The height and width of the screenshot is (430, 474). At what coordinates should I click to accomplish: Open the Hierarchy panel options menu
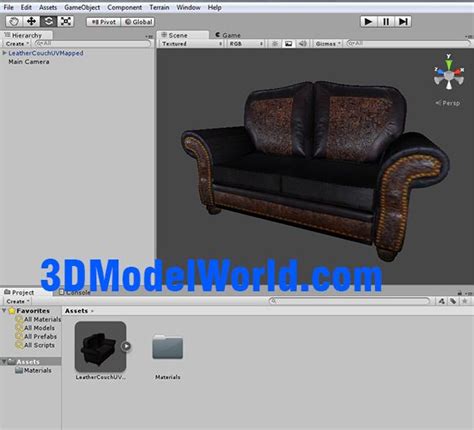(149, 36)
